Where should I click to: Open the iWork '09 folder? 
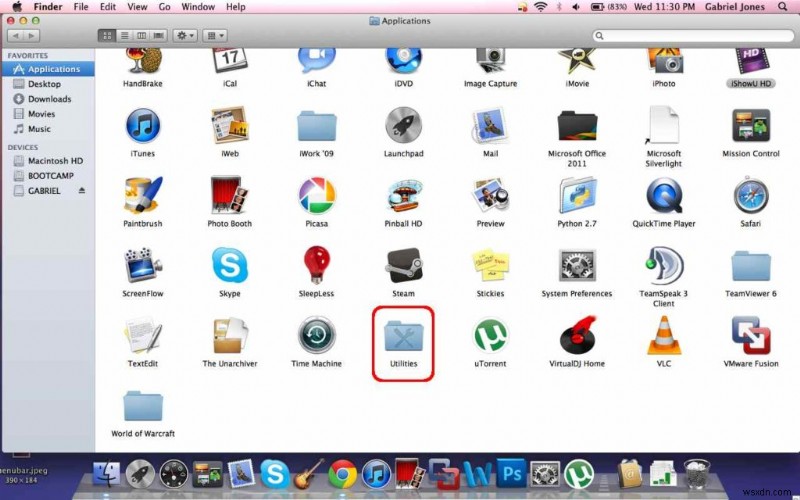click(316, 126)
